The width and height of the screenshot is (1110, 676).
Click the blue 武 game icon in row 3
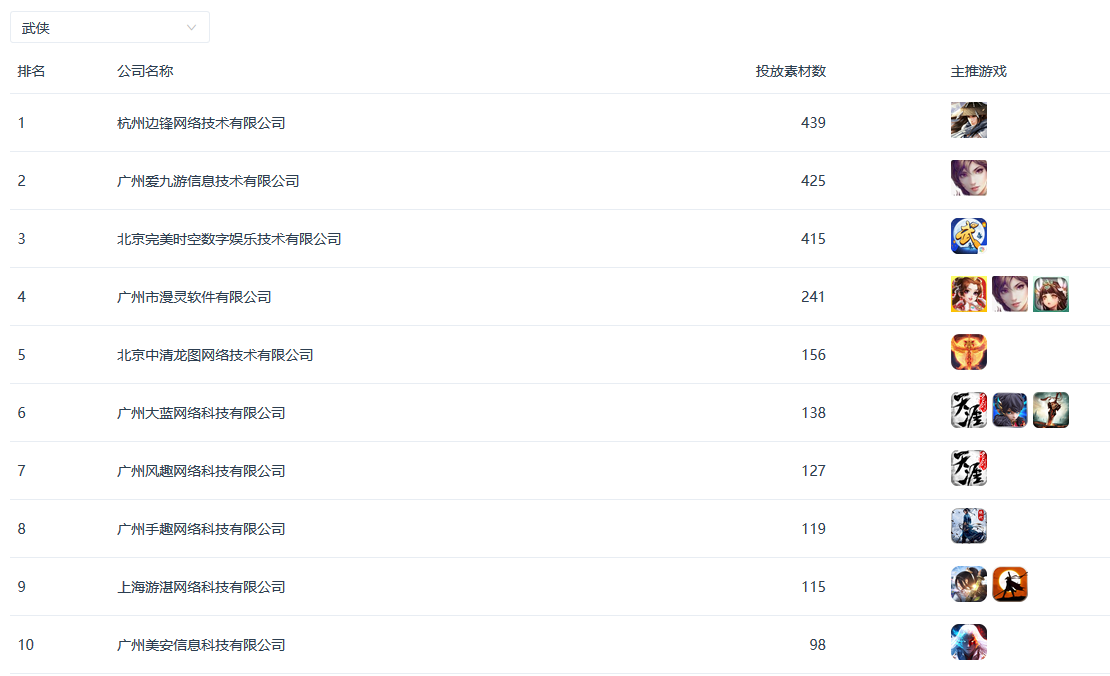click(x=968, y=236)
